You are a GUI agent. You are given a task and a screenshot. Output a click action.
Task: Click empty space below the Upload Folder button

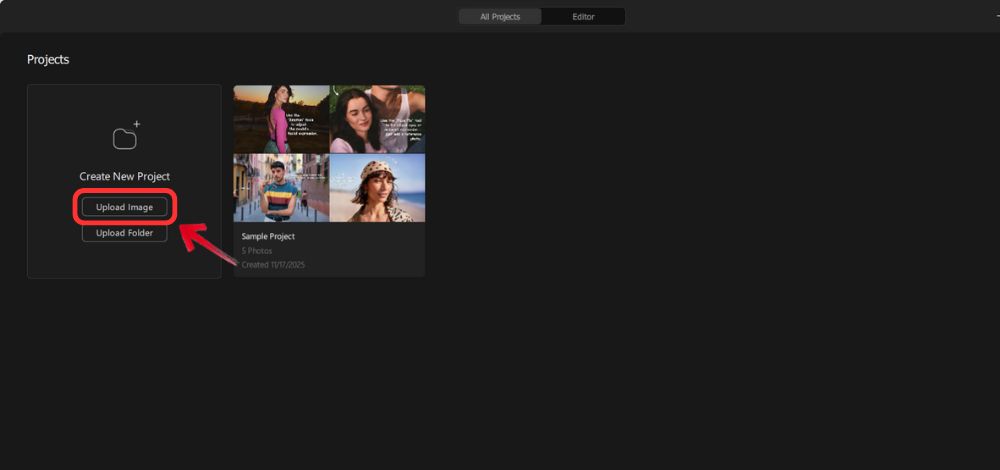click(125, 260)
